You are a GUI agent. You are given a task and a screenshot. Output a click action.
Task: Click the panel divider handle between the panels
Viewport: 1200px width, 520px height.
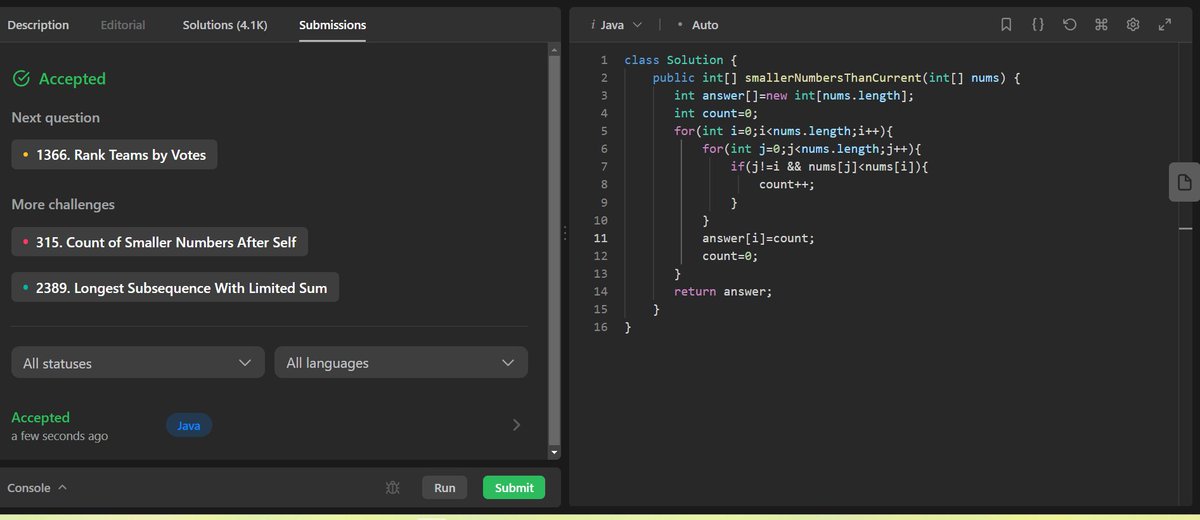tap(565, 232)
